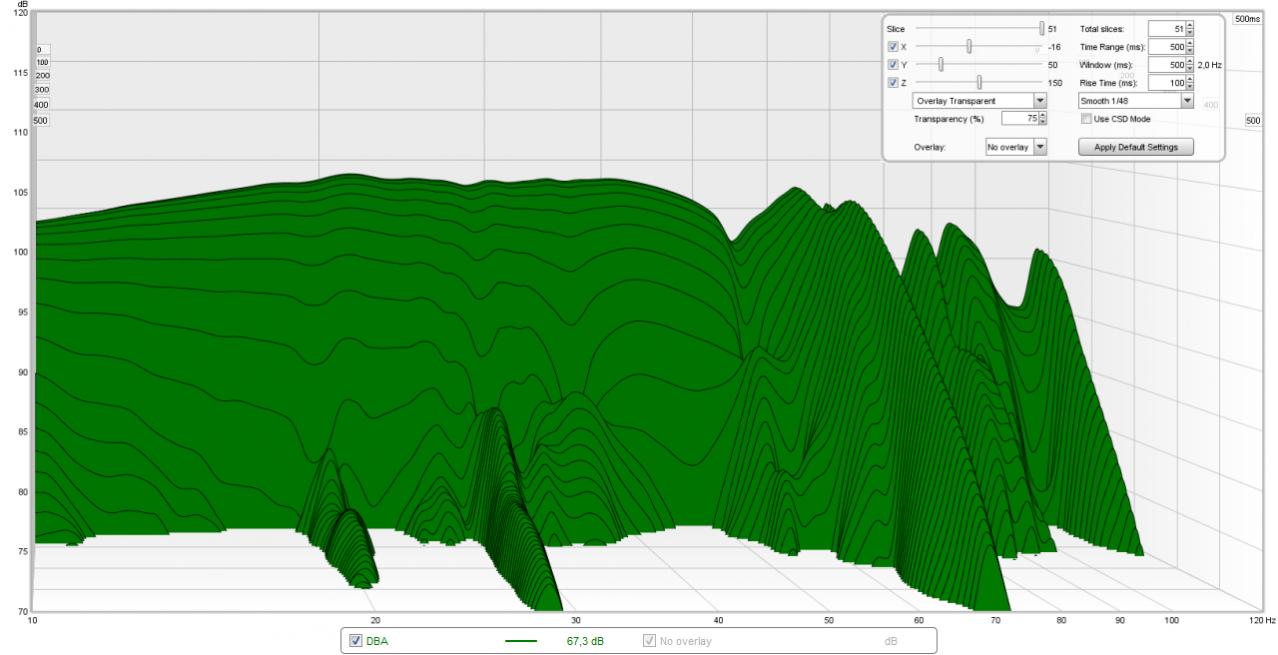
Task: Uncheck the Y axis checkbox
Action: [x=893, y=65]
